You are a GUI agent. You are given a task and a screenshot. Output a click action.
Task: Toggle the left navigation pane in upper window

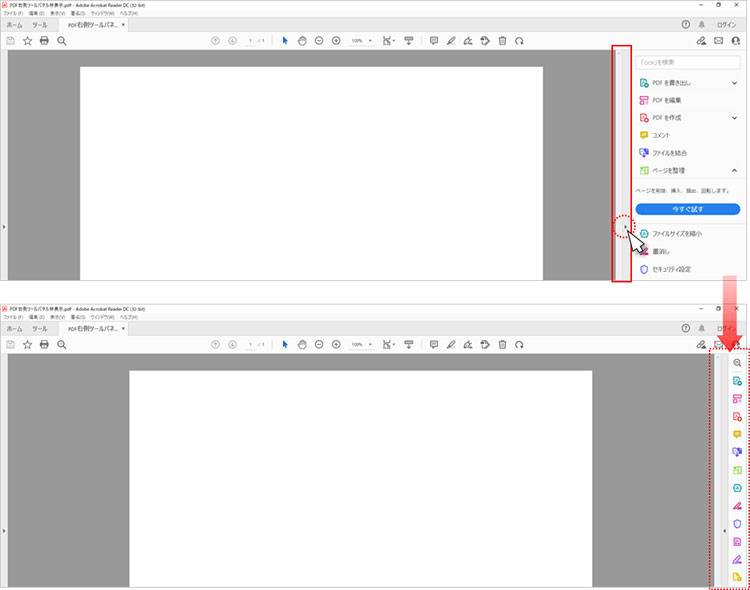(x=4, y=228)
